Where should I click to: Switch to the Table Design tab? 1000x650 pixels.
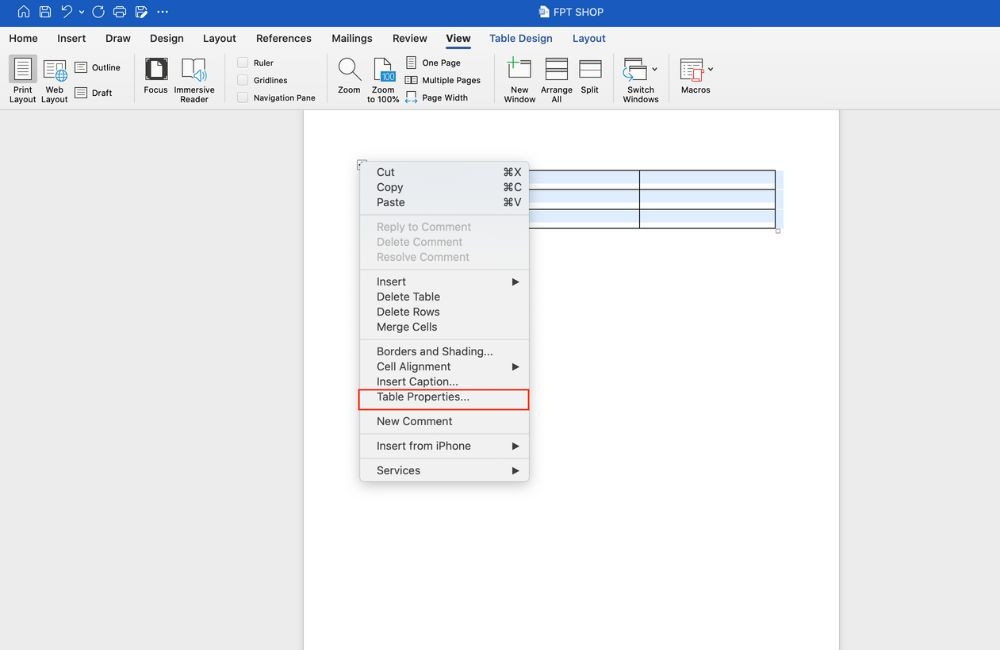[520, 39]
